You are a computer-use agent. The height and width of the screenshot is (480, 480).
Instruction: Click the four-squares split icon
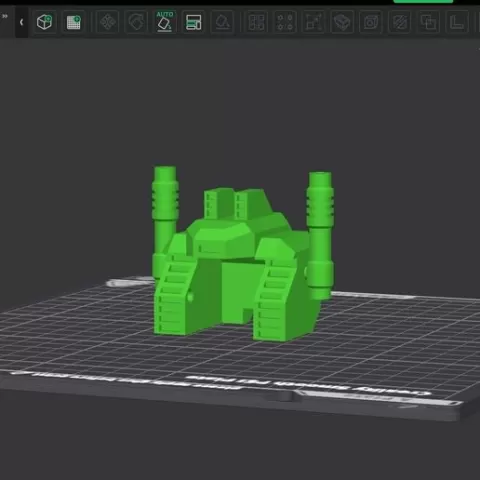[x=256, y=22]
